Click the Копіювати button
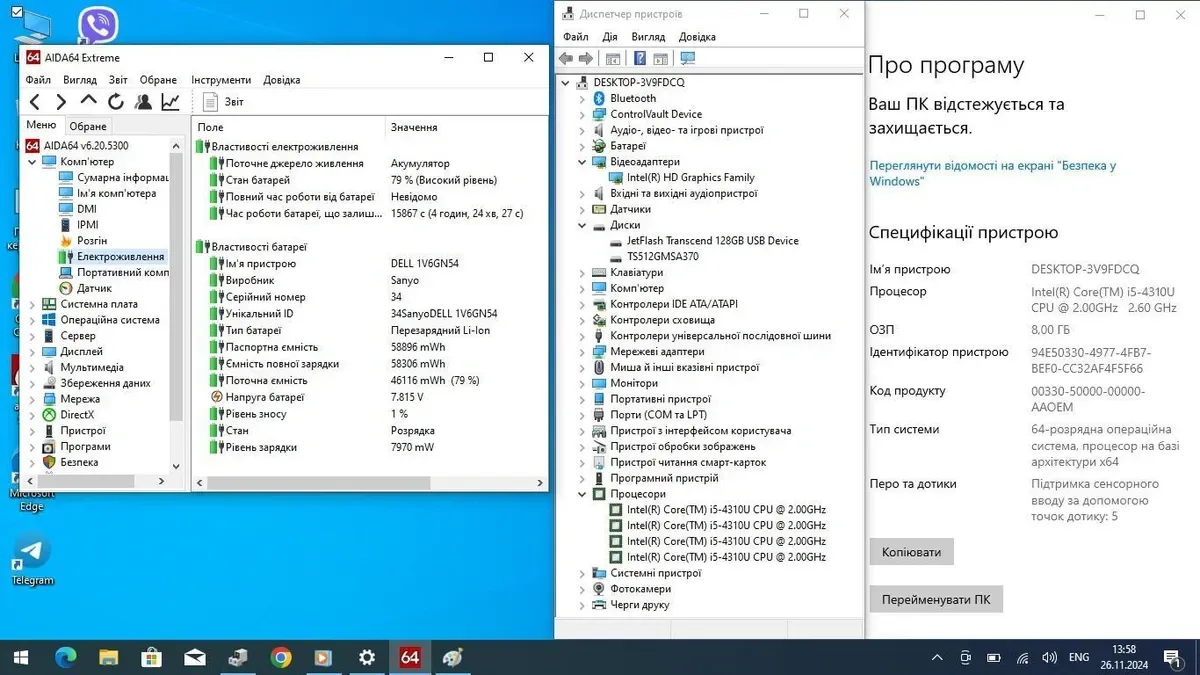The height and width of the screenshot is (675, 1200). point(911,552)
